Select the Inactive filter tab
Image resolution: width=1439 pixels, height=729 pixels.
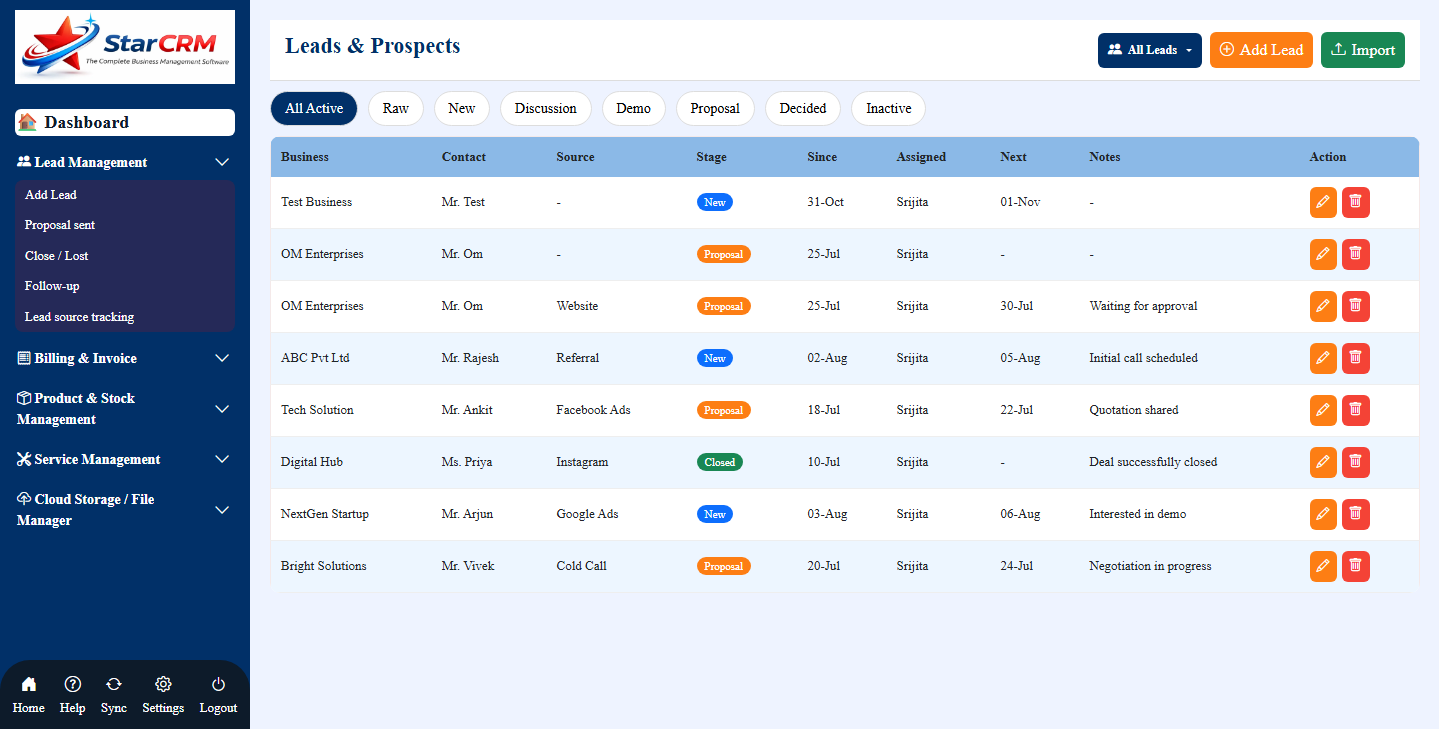[x=887, y=108]
